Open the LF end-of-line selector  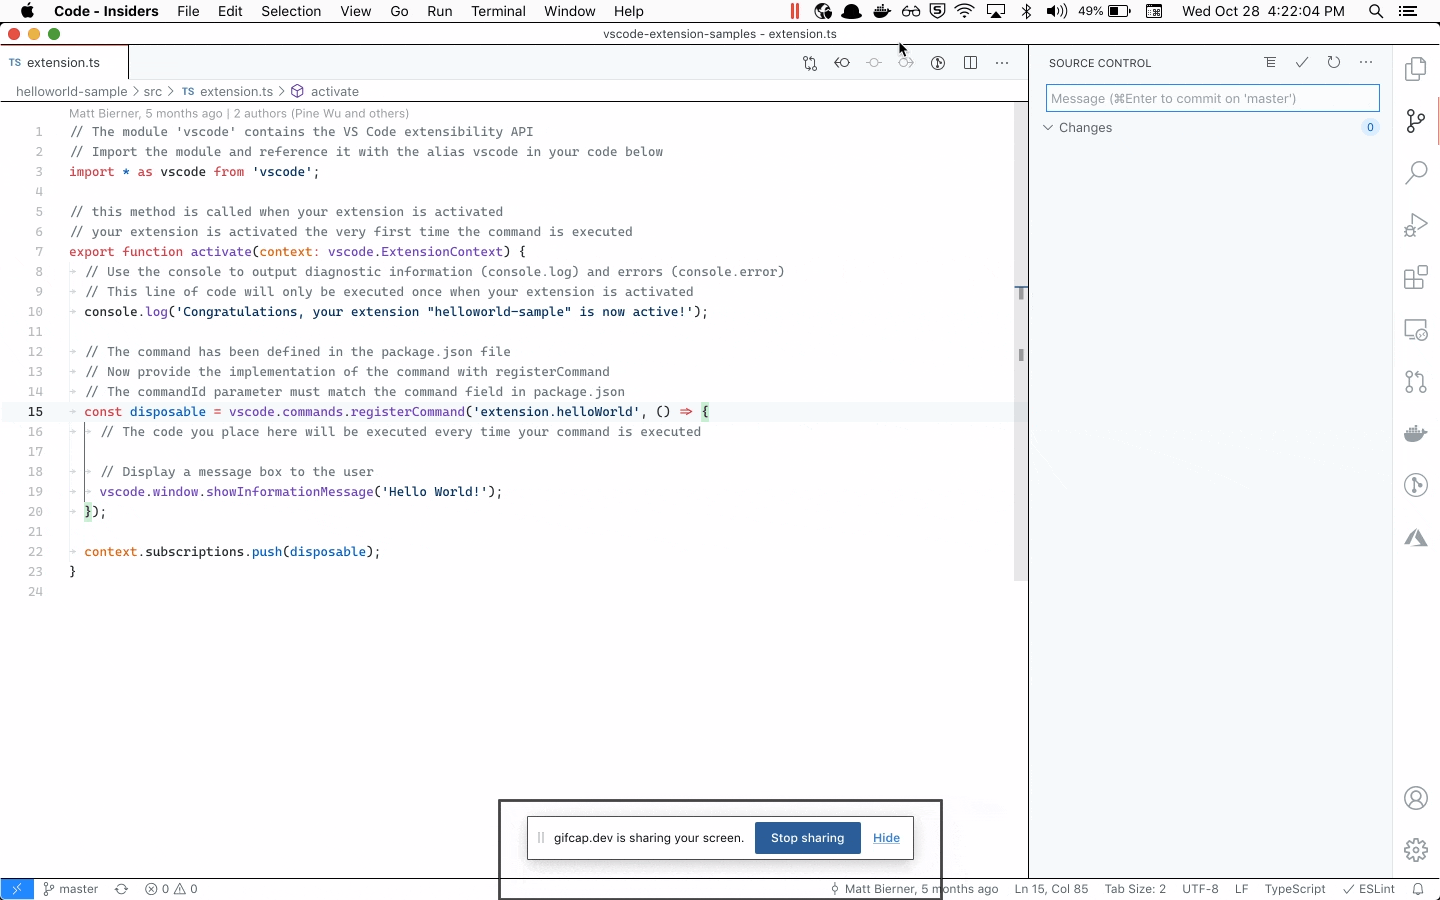[1241, 889]
